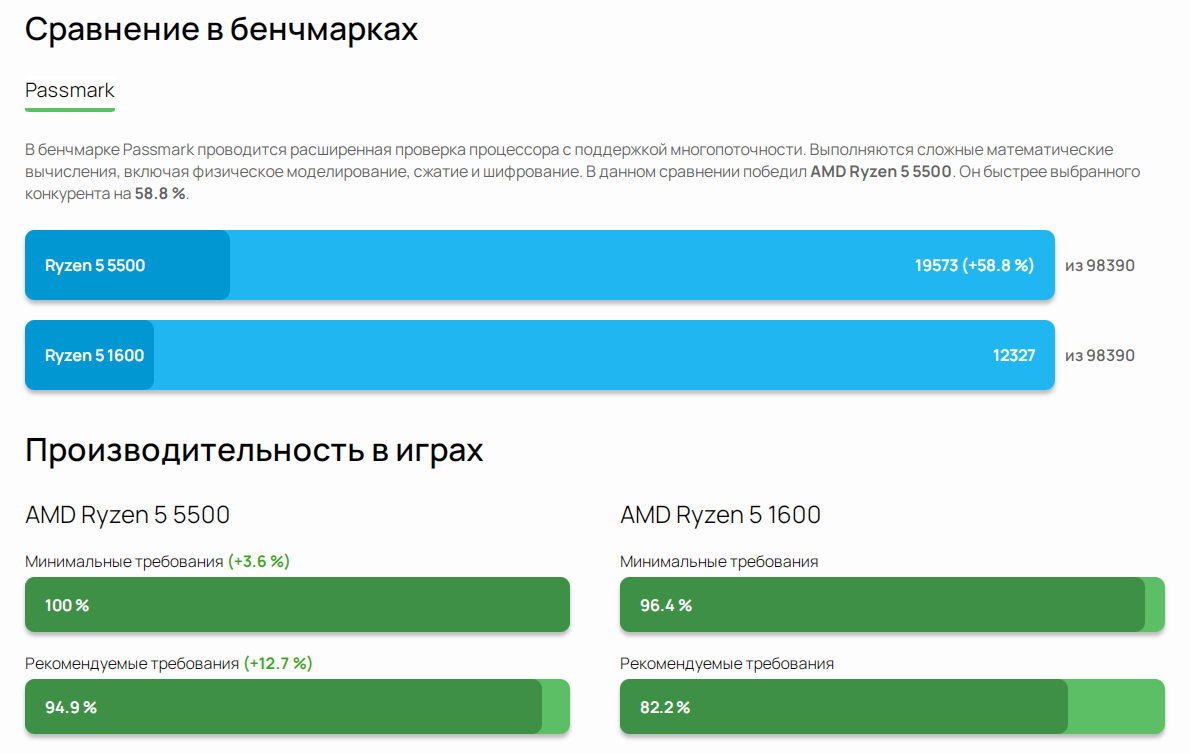Click the Ryzen 5 5500 benchmark bar label
Viewport: 1190px width, 753px height.
pos(95,266)
